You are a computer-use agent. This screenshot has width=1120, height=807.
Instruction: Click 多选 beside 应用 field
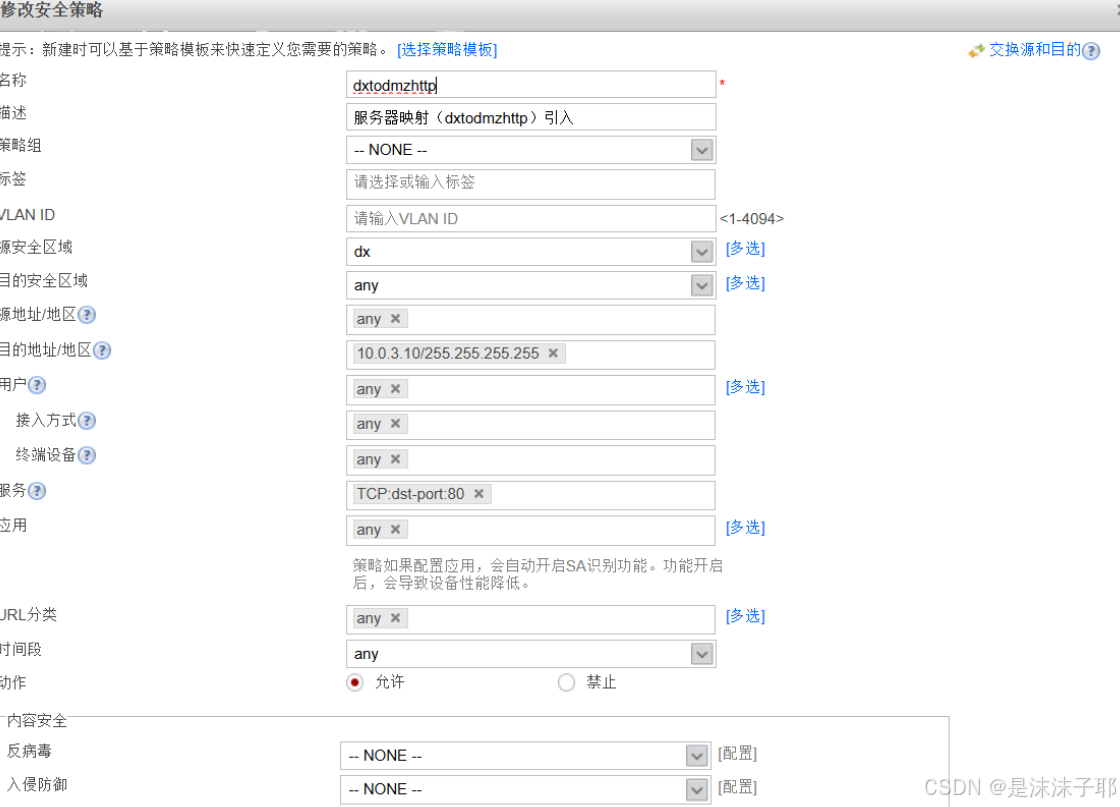coord(746,527)
